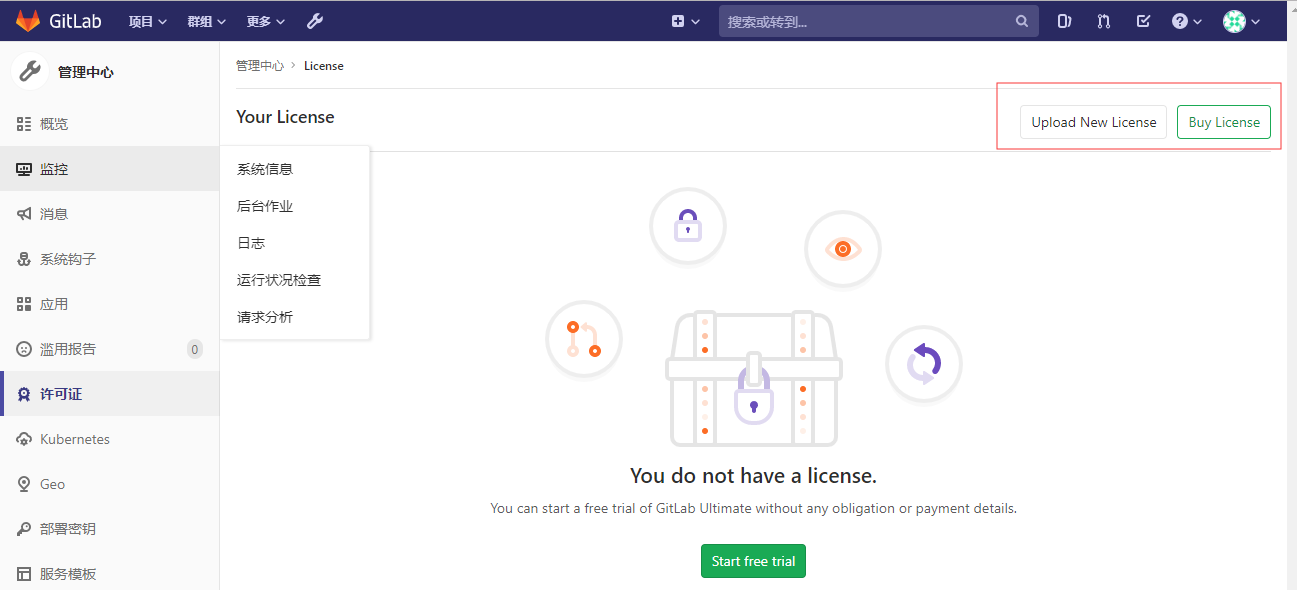Select the 部署密钥 deploy keys icon
The image size is (1297, 590).
[24, 528]
